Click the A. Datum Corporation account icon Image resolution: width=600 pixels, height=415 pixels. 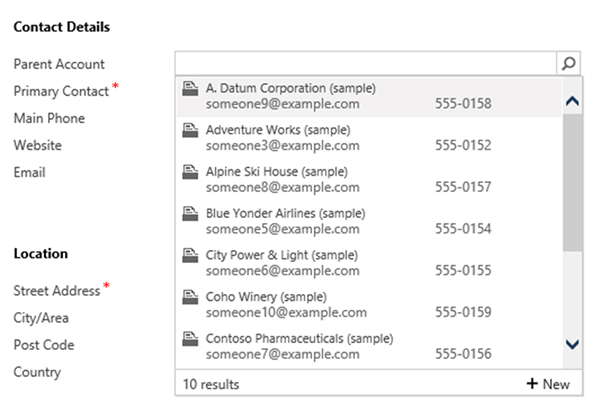(189, 89)
